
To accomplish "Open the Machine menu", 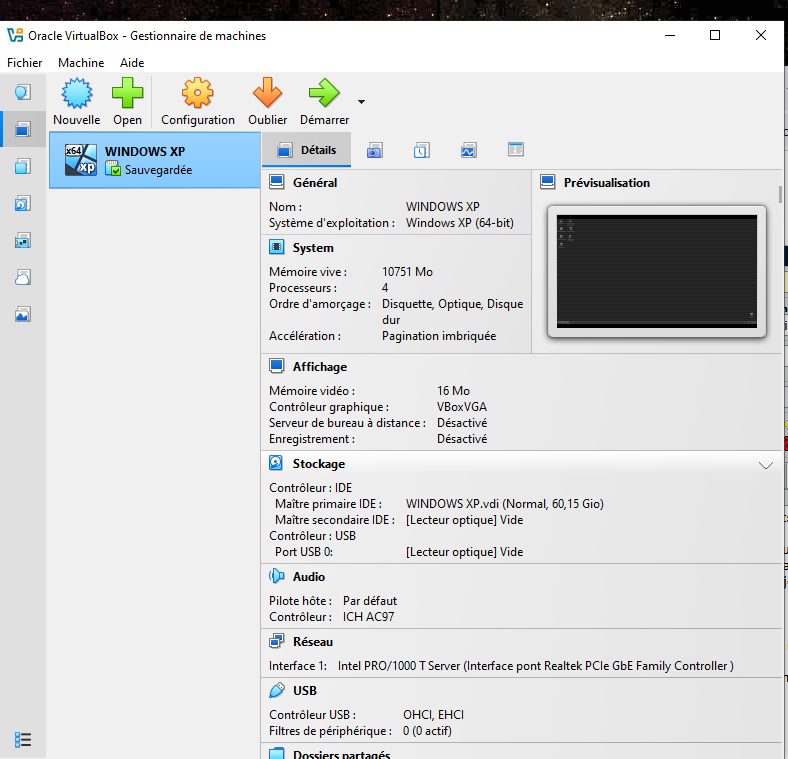I will tap(81, 62).
